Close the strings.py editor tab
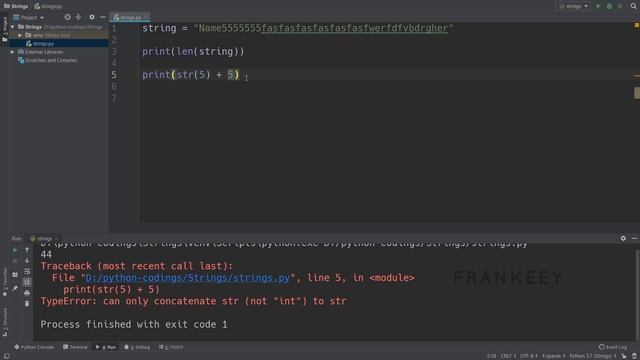The width and height of the screenshot is (640, 360). click(x=146, y=18)
